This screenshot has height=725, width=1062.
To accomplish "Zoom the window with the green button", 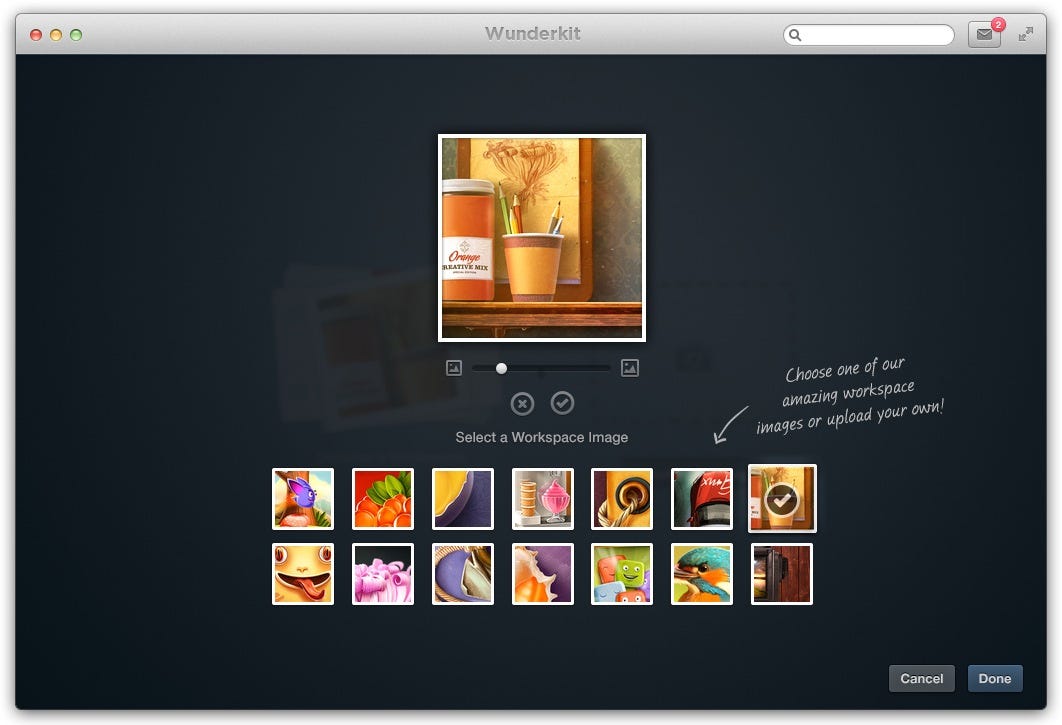I will [76, 35].
